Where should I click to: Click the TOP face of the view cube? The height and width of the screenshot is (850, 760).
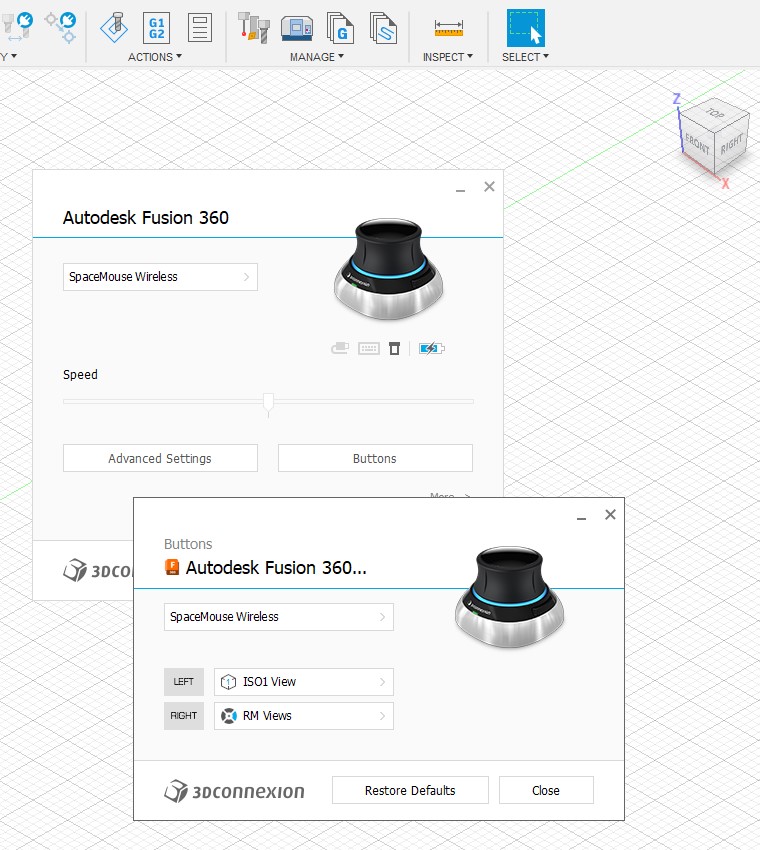715,113
